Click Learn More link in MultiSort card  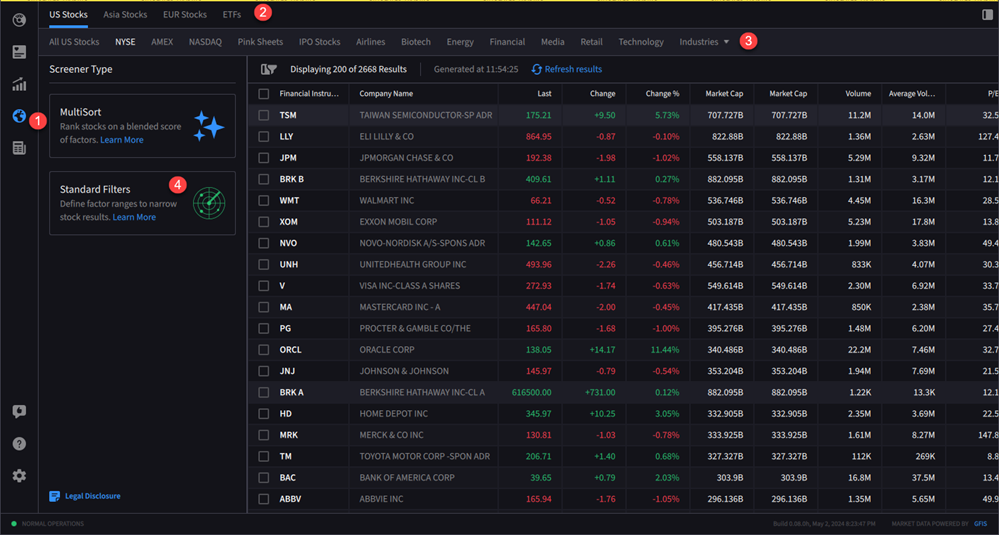(x=122, y=140)
